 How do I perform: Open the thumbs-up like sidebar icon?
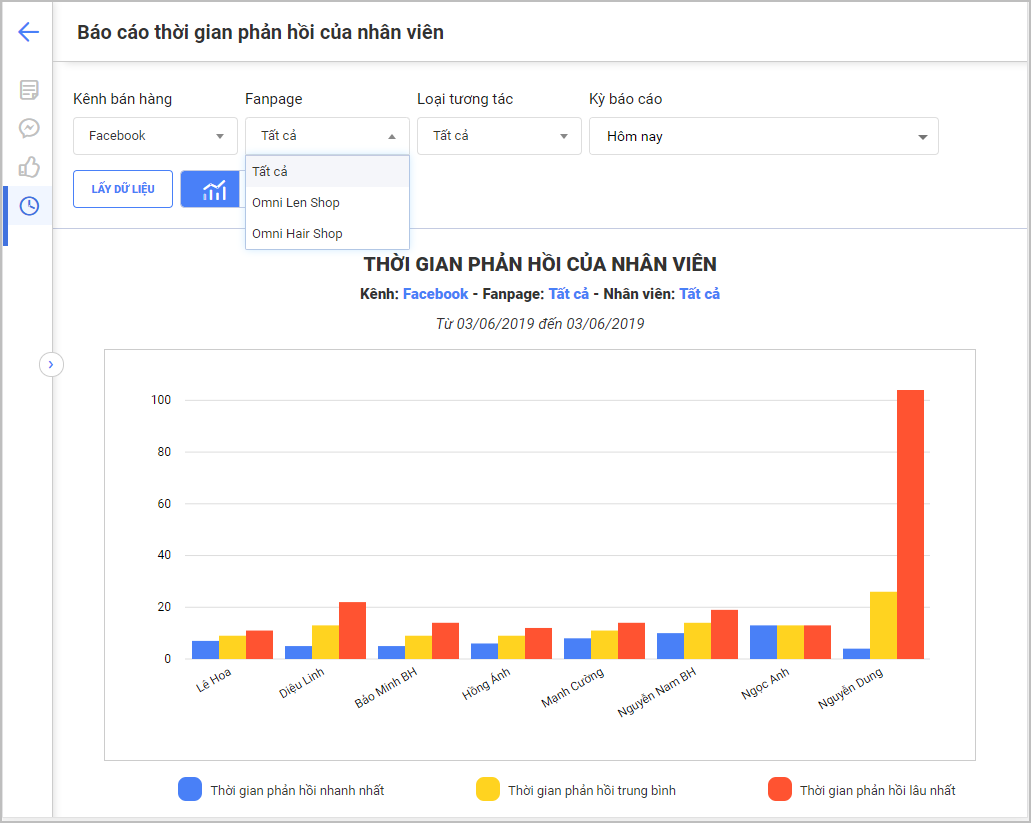[29, 167]
